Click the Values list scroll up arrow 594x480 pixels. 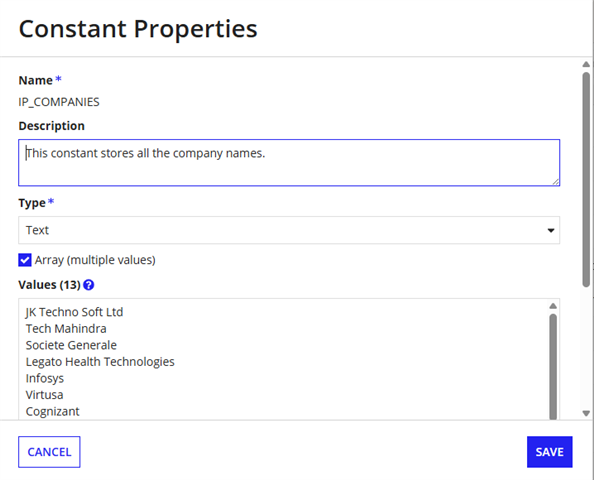553,306
